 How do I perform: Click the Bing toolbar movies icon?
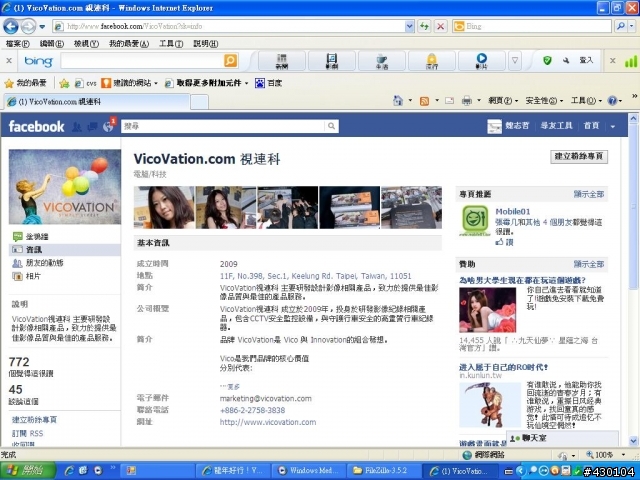(331, 61)
